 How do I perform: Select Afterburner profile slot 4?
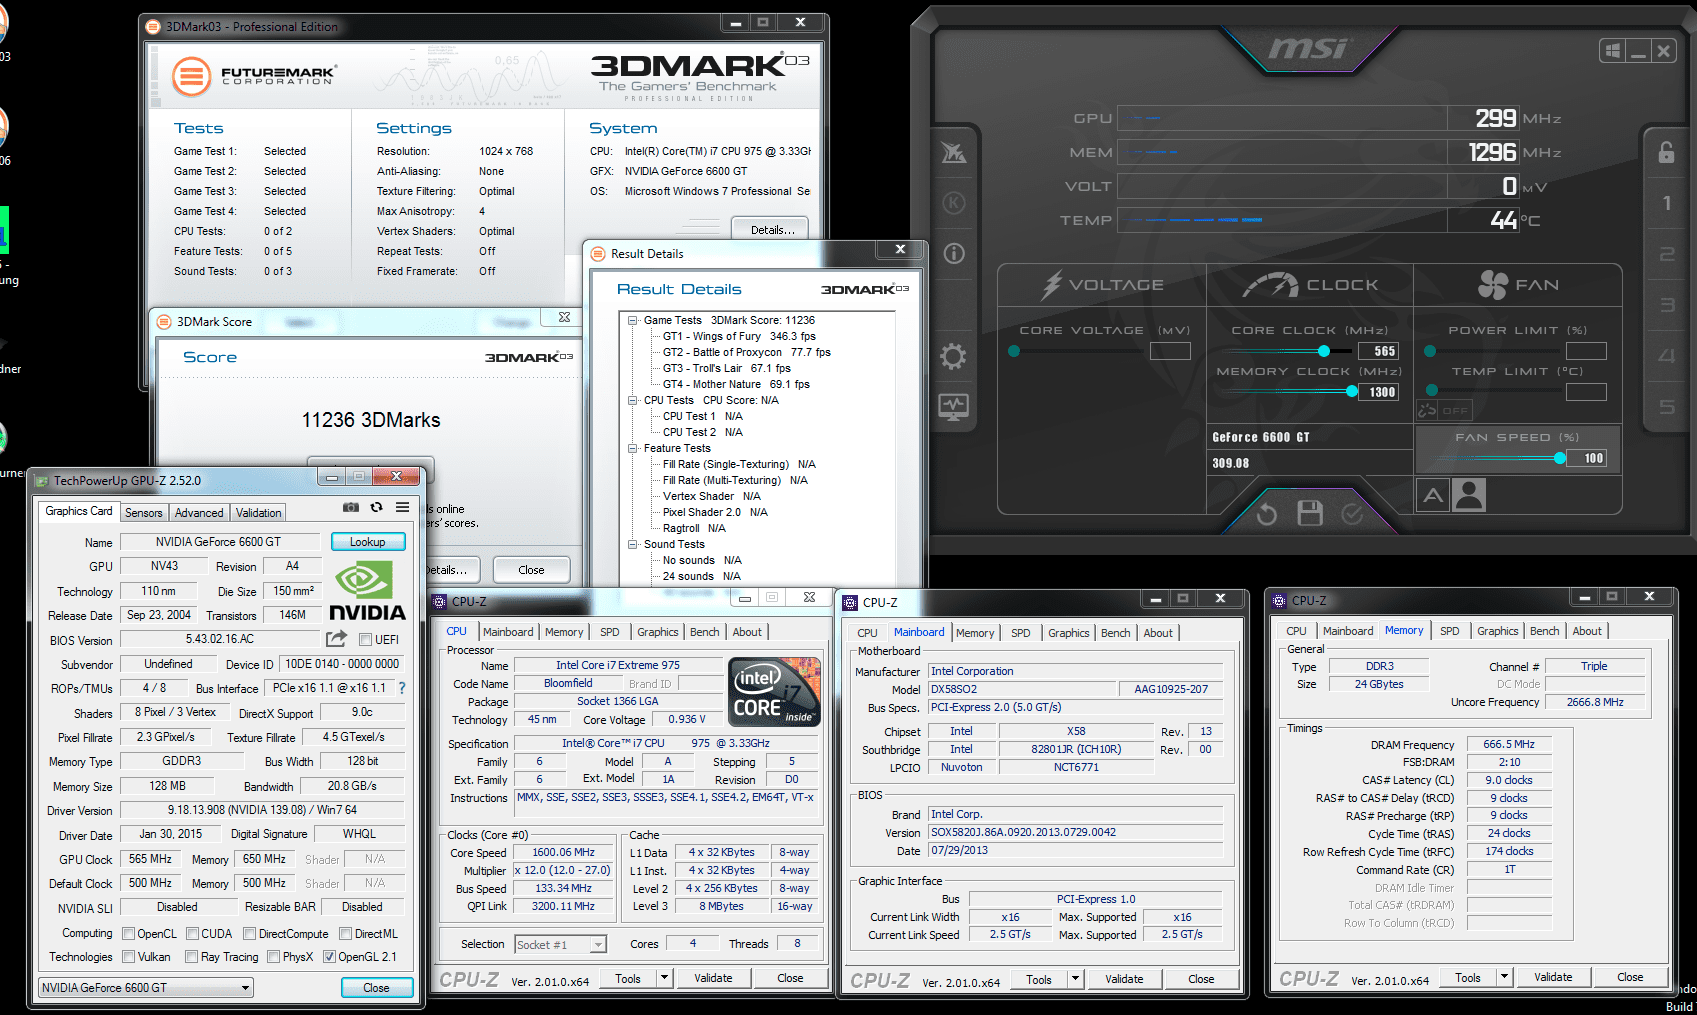(1666, 356)
